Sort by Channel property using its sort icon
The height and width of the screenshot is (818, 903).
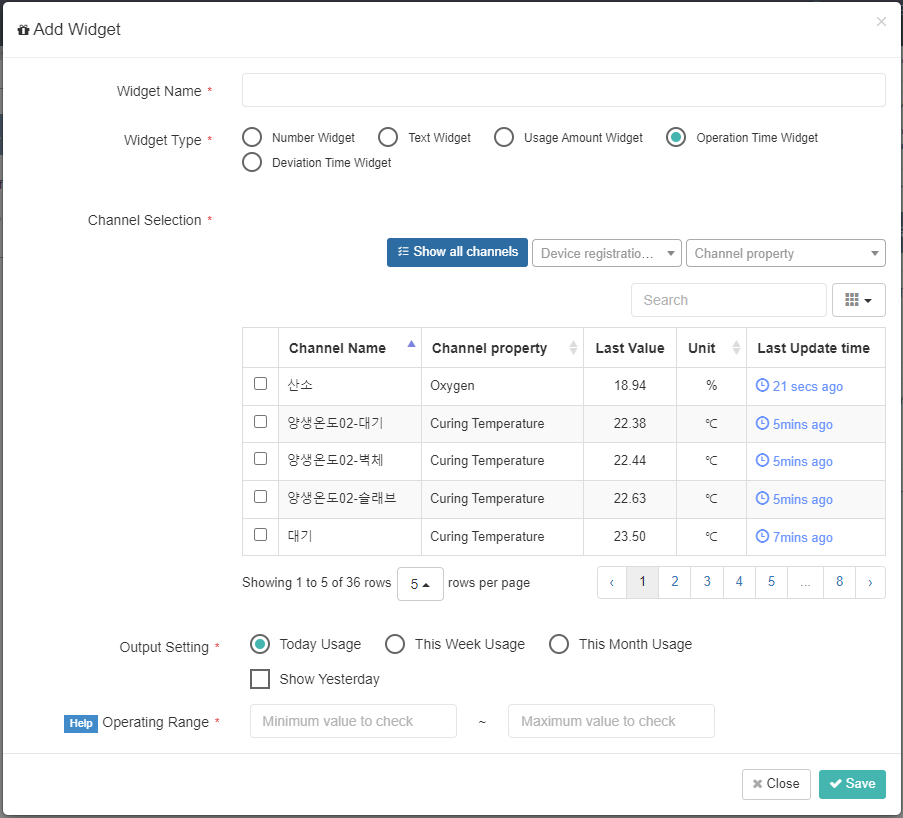click(573, 347)
